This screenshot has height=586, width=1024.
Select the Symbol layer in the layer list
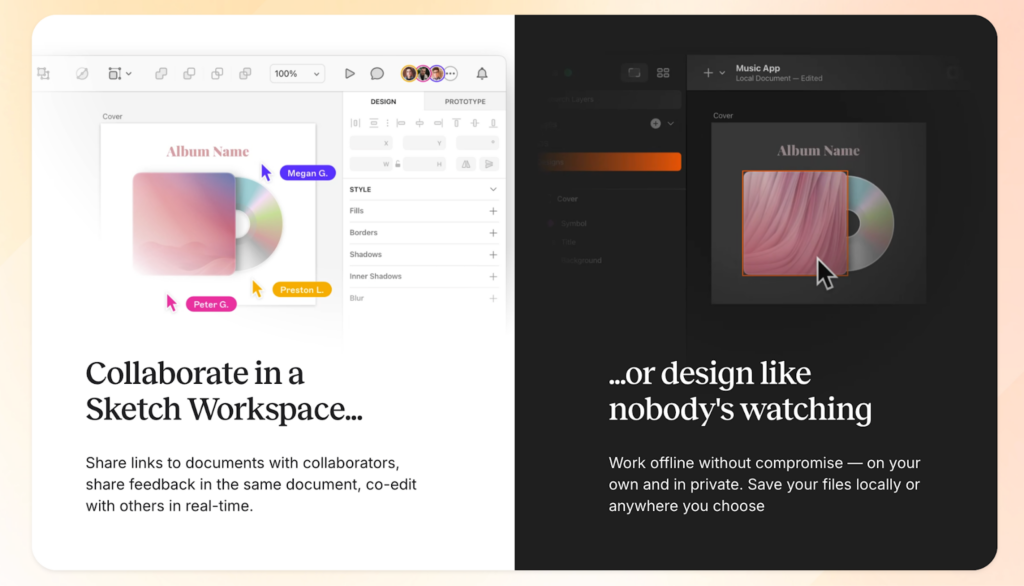pos(573,224)
